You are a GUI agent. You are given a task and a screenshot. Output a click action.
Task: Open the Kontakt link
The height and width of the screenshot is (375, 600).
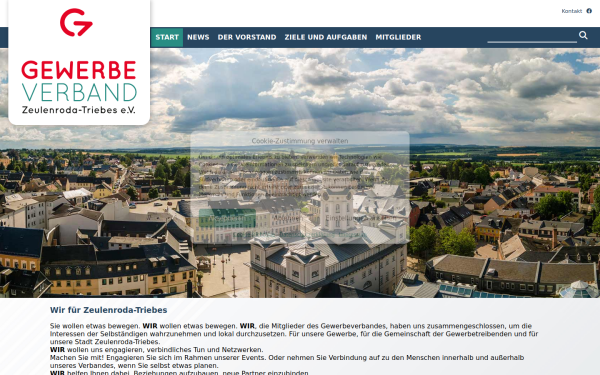point(571,11)
